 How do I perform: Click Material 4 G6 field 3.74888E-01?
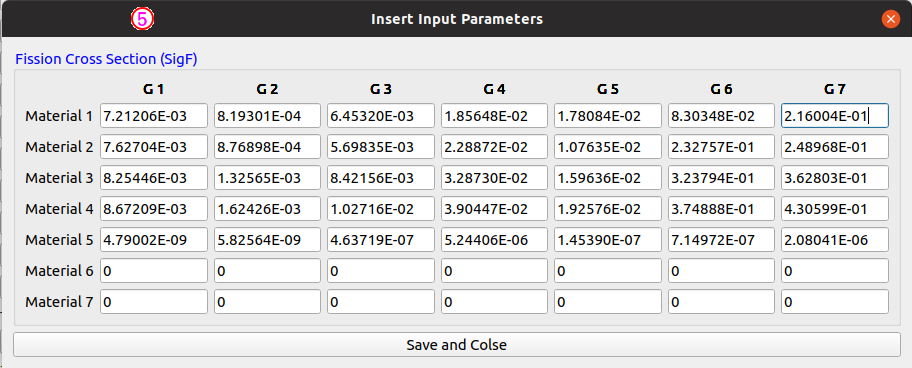pyautogui.click(x=721, y=209)
